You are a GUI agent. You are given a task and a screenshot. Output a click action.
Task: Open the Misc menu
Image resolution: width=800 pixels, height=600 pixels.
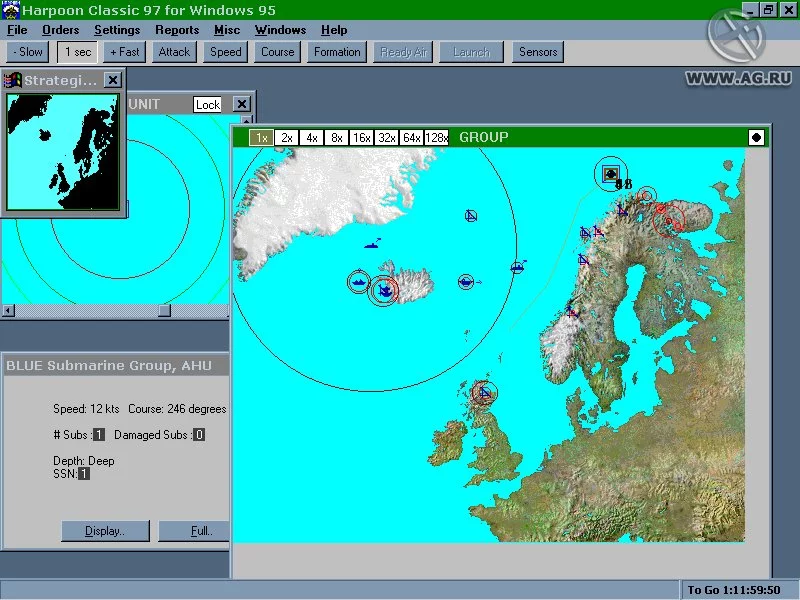227,30
